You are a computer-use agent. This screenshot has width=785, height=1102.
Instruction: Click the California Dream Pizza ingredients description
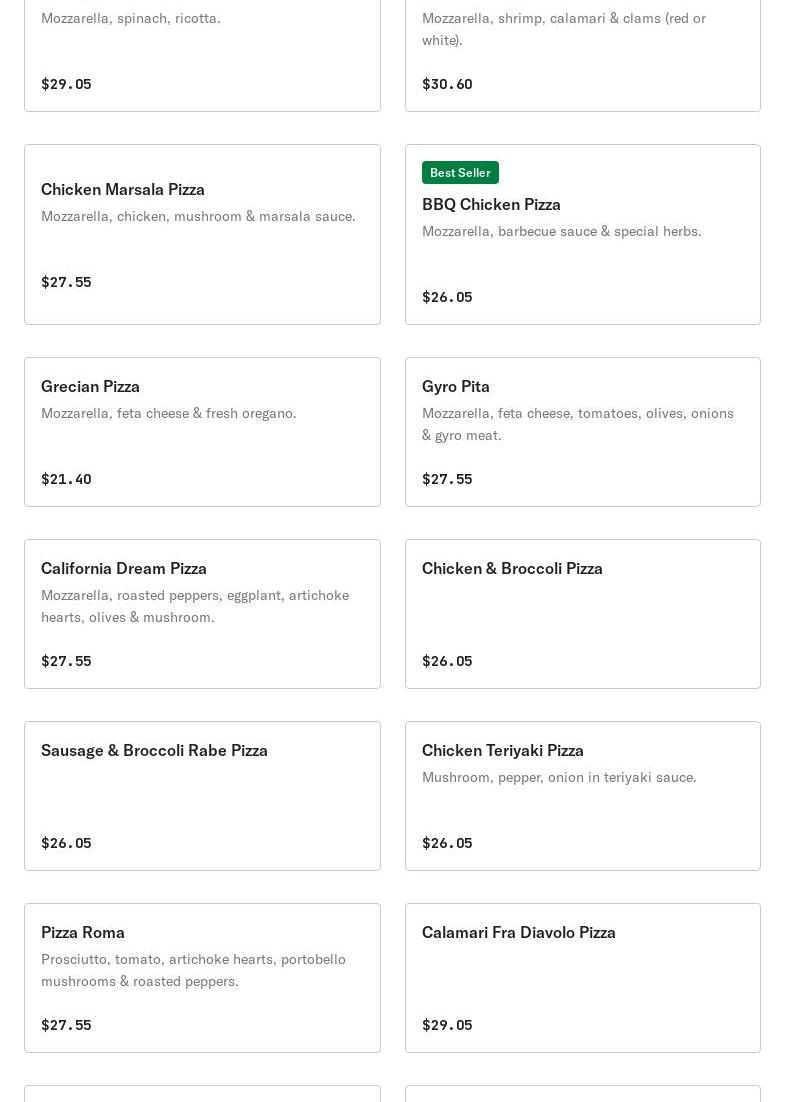point(195,606)
